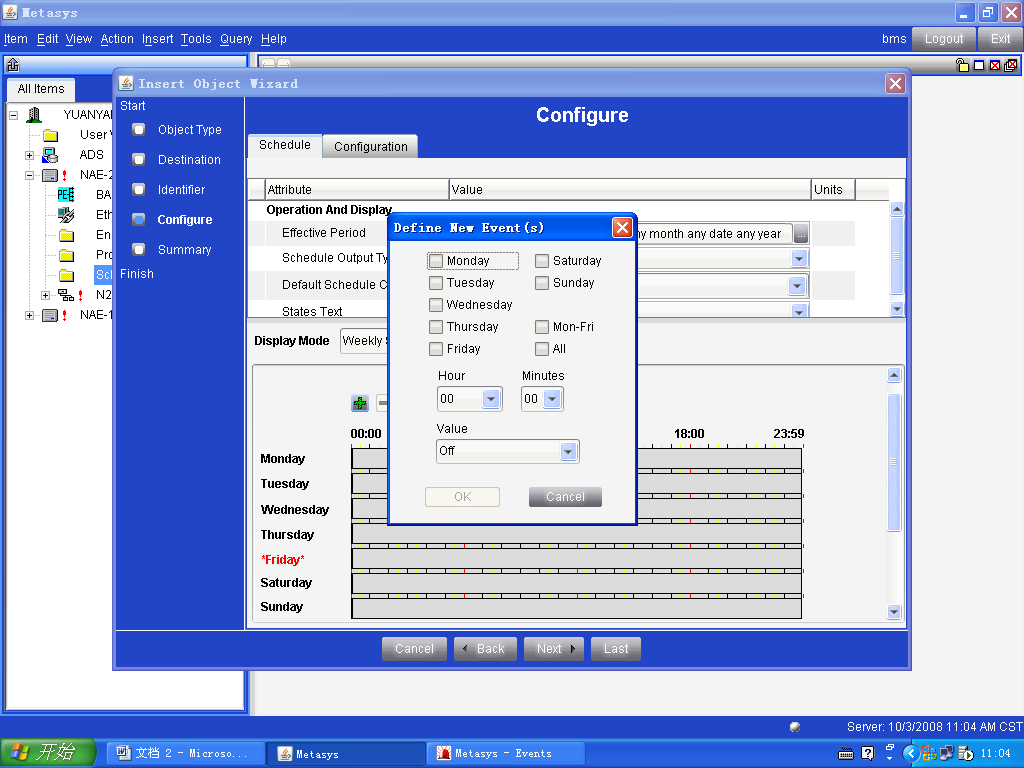Click the navigation tree up-arrow icon
Image resolution: width=1024 pixels, height=768 pixels.
13,65
